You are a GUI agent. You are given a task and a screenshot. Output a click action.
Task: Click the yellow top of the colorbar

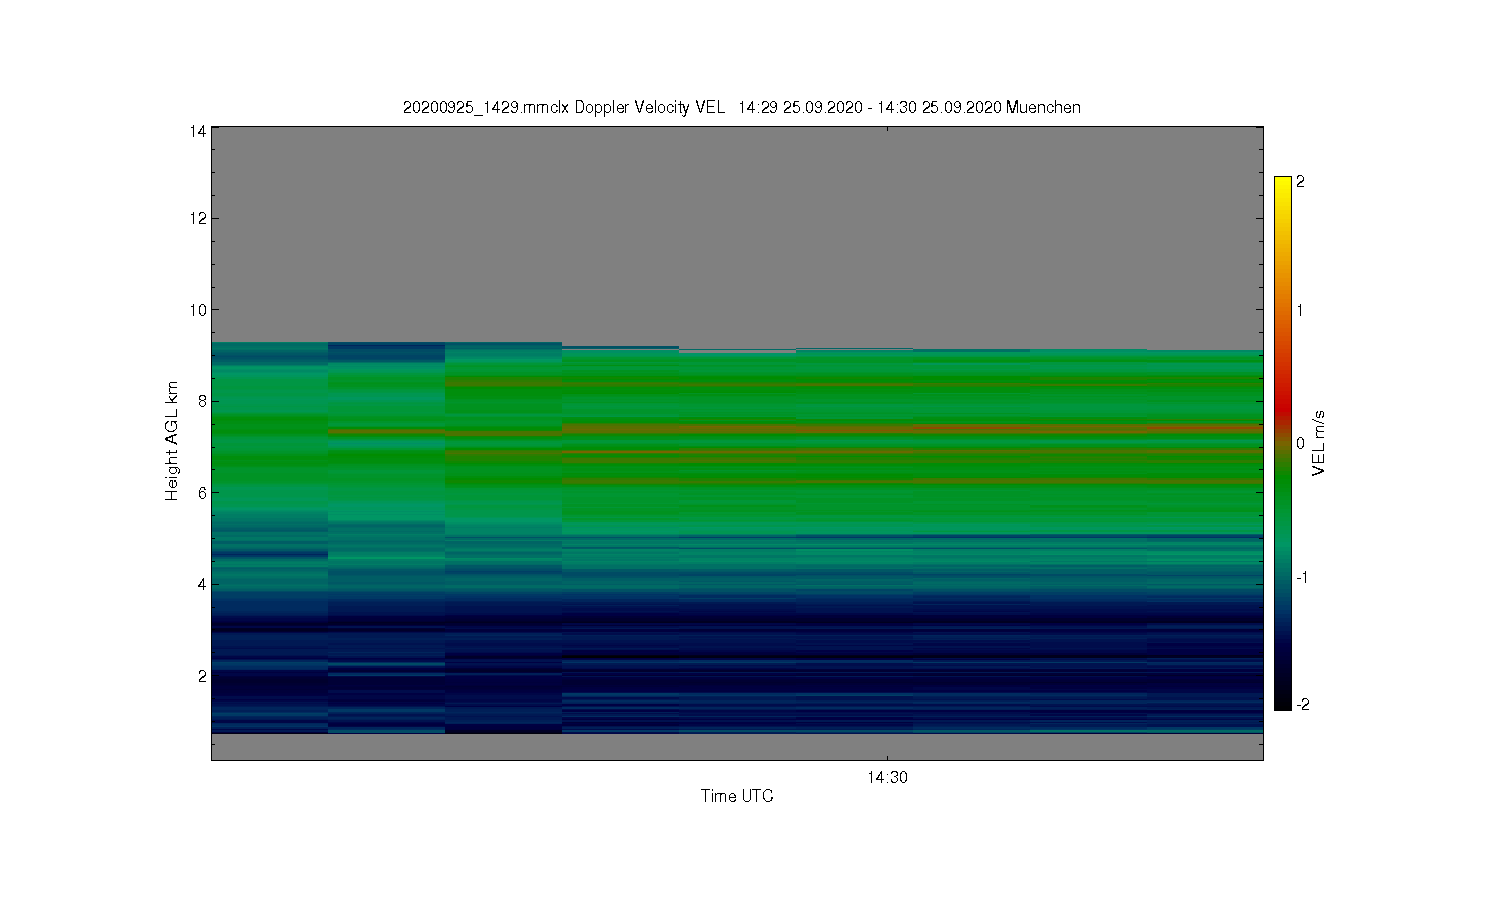(1283, 186)
